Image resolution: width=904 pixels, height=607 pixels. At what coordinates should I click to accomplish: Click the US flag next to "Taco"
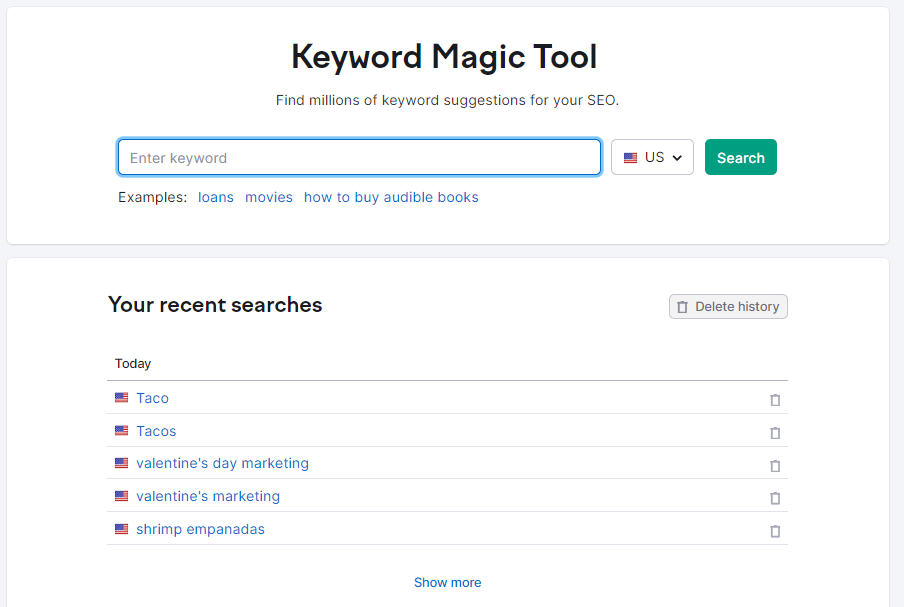click(121, 398)
